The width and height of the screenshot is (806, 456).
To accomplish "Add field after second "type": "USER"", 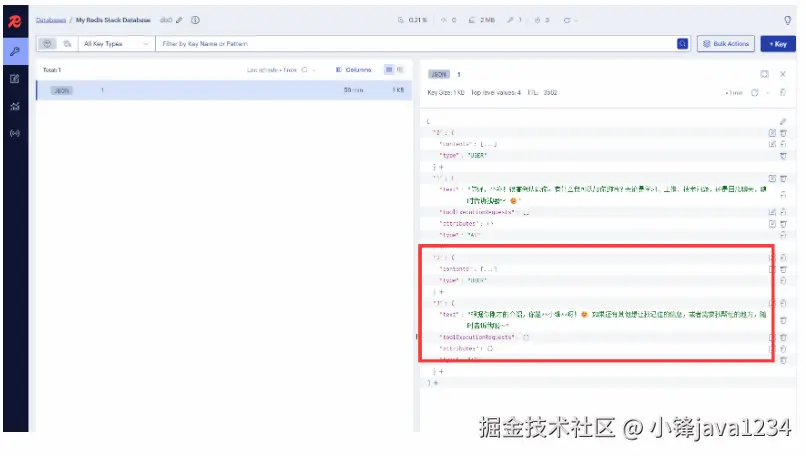I will coord(441,291).
